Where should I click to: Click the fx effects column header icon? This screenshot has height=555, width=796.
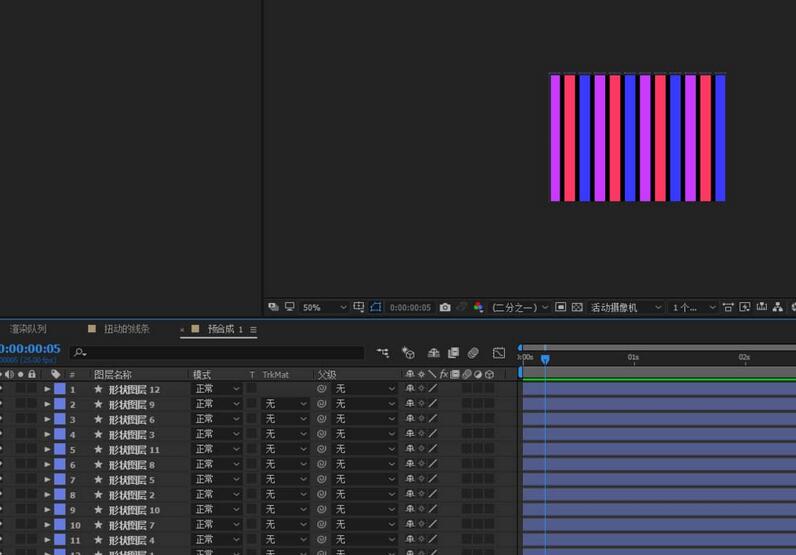(x=444, y=374)
